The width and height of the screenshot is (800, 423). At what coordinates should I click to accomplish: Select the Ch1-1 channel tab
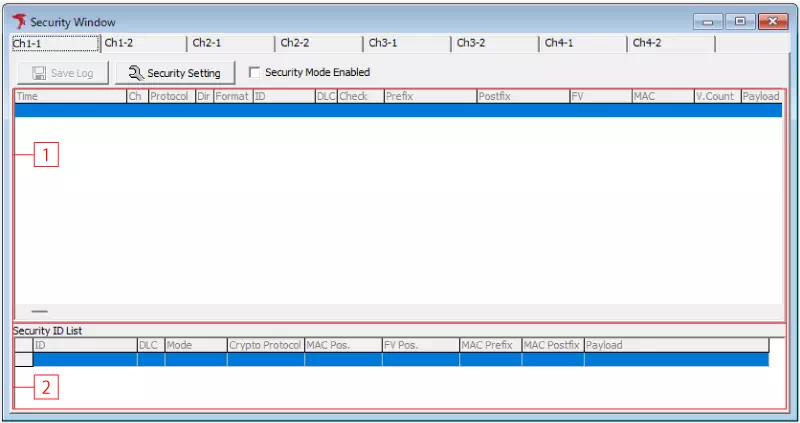(55, 43)
